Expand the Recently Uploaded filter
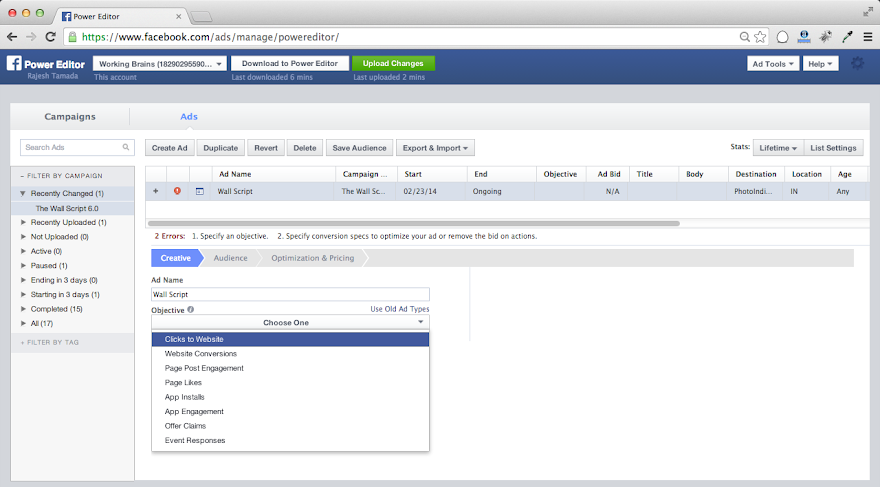 [23, 223]
